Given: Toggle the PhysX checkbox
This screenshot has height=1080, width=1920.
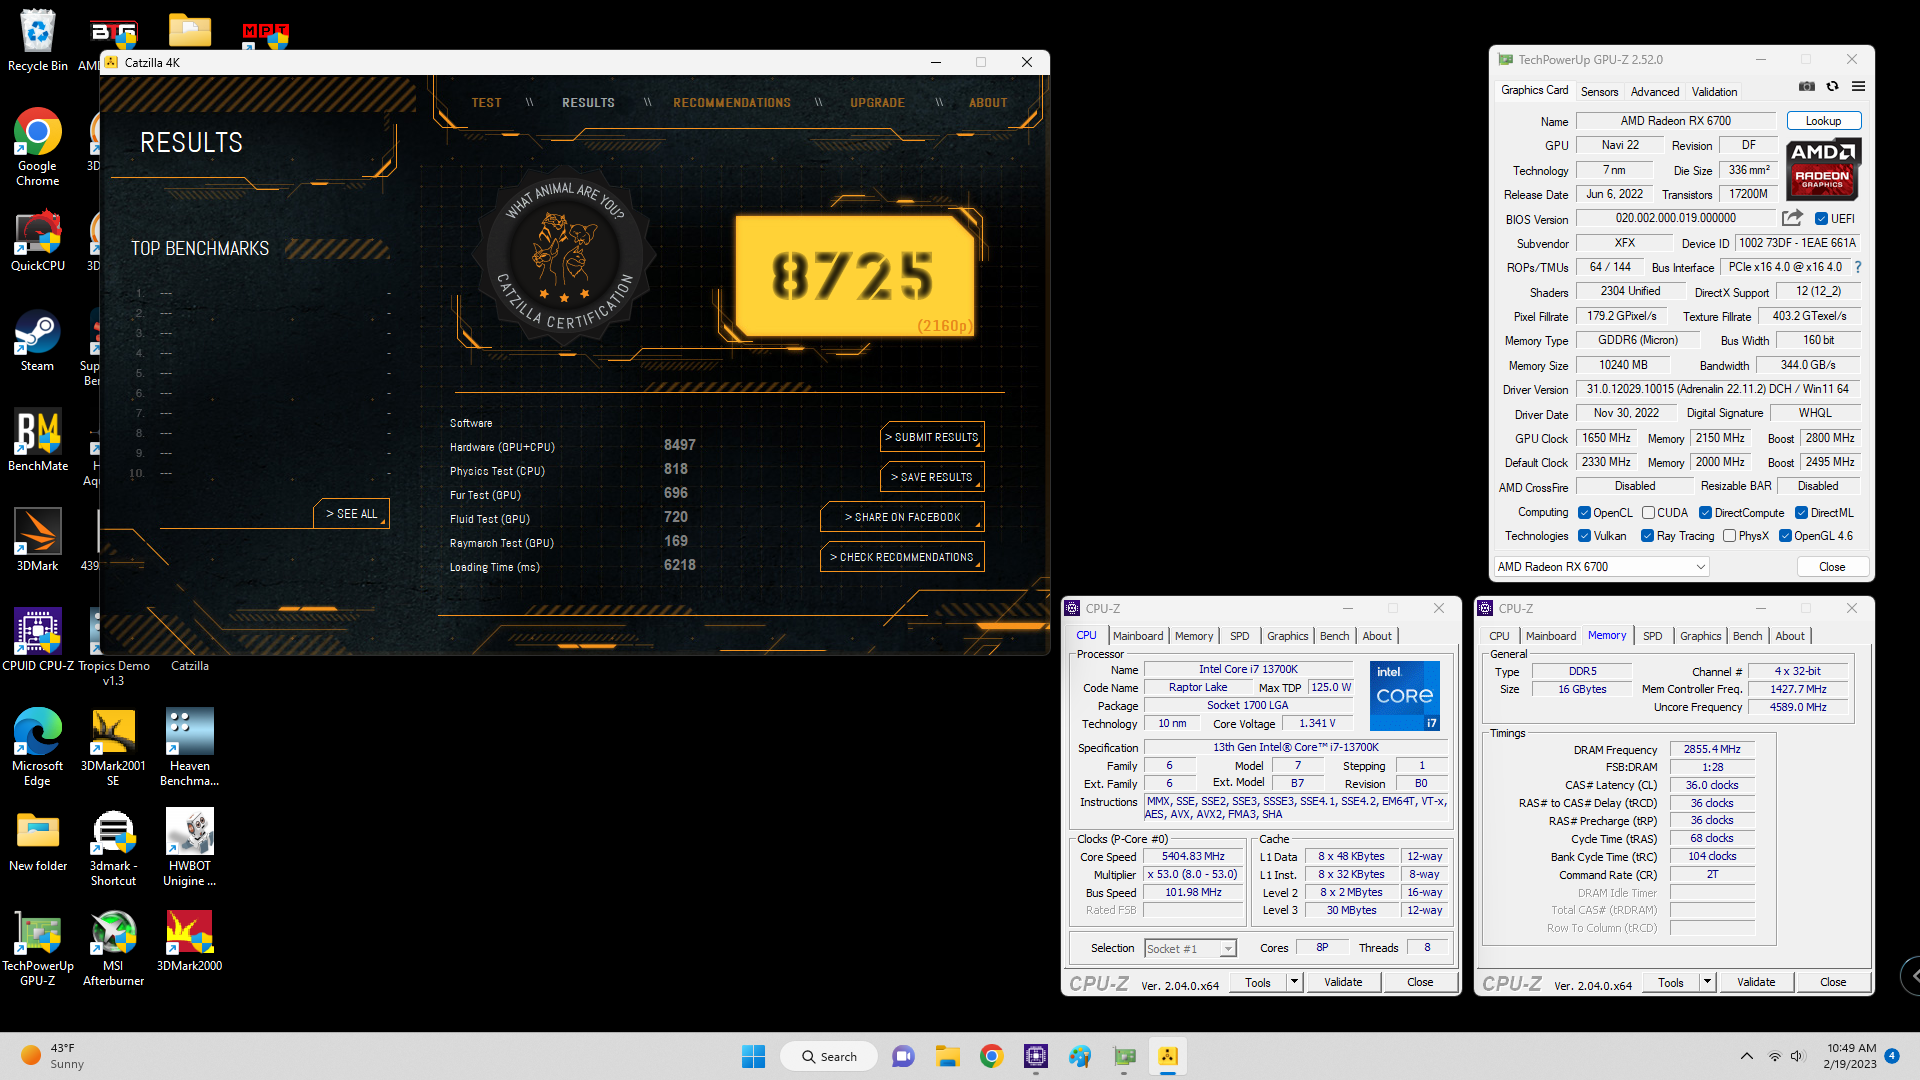Looking at the screenshot, I should click(1729, 536).
